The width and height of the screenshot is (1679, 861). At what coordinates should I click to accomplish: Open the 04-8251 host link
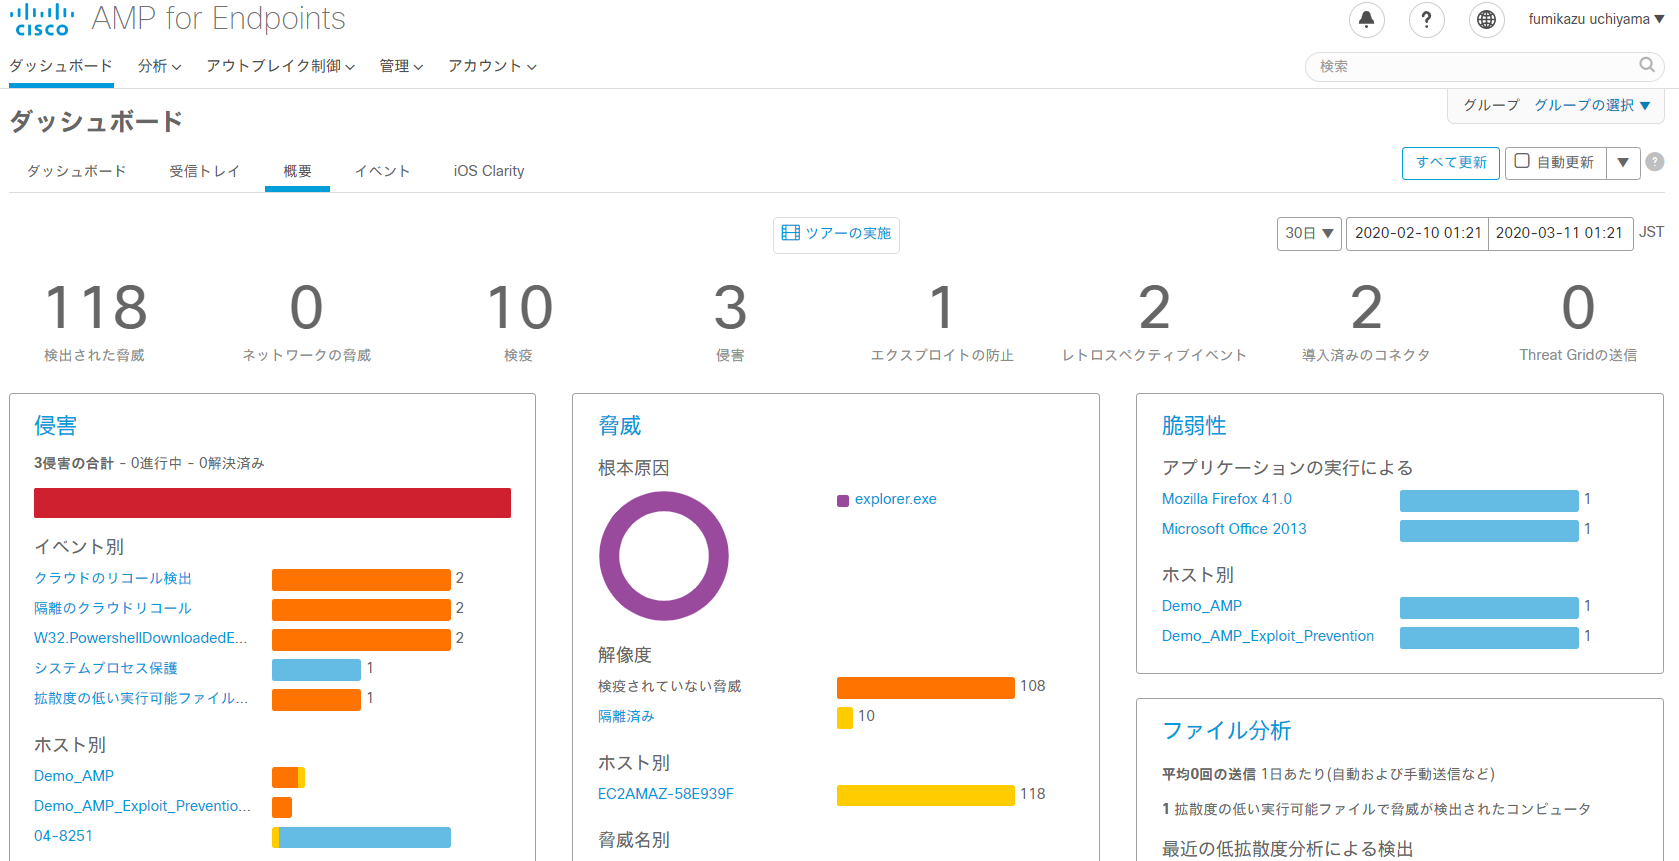(63, 836)
